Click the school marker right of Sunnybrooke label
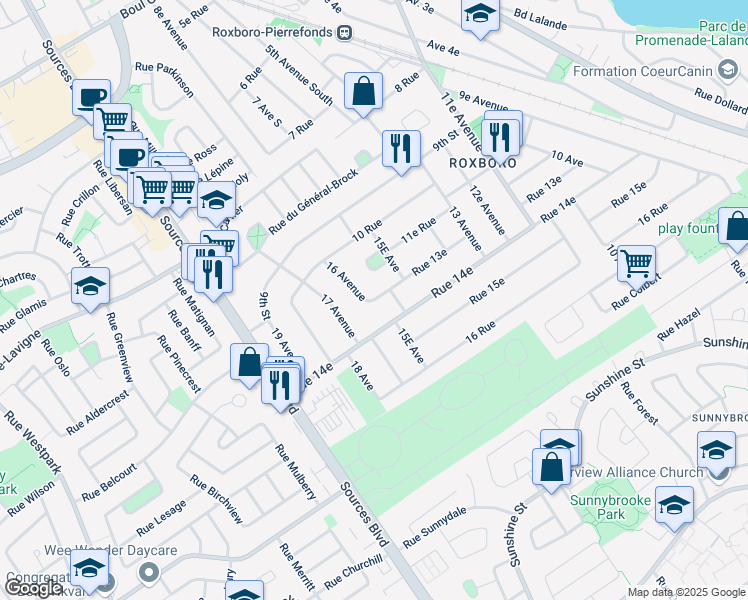 (x=716, y=451)
